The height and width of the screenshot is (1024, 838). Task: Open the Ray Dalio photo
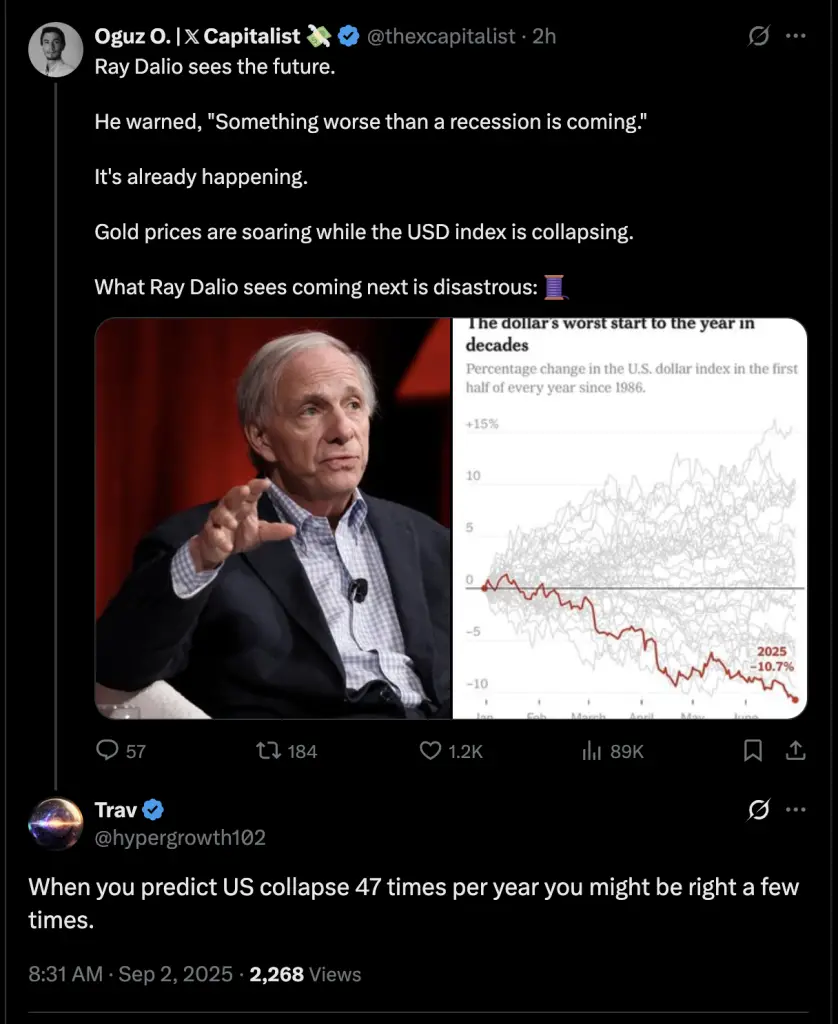(x=273, y=519)
